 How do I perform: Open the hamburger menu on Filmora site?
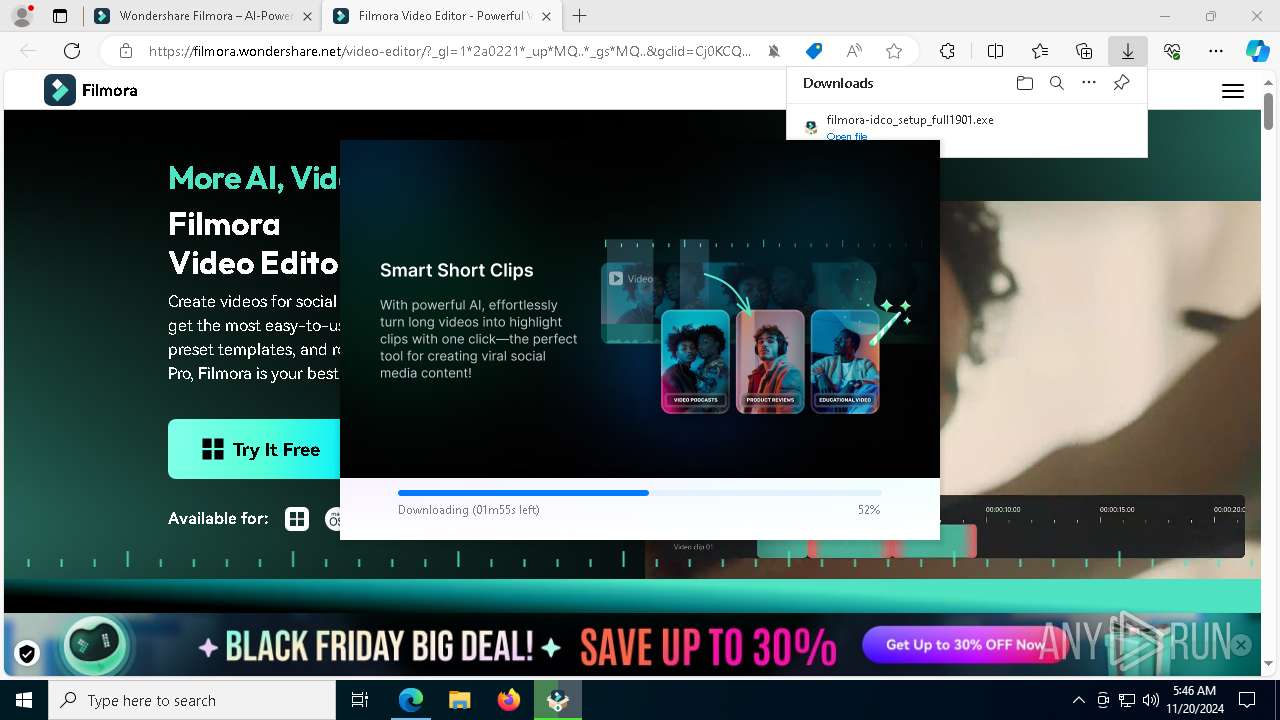pyautogui.click(x=1233, y=91)
